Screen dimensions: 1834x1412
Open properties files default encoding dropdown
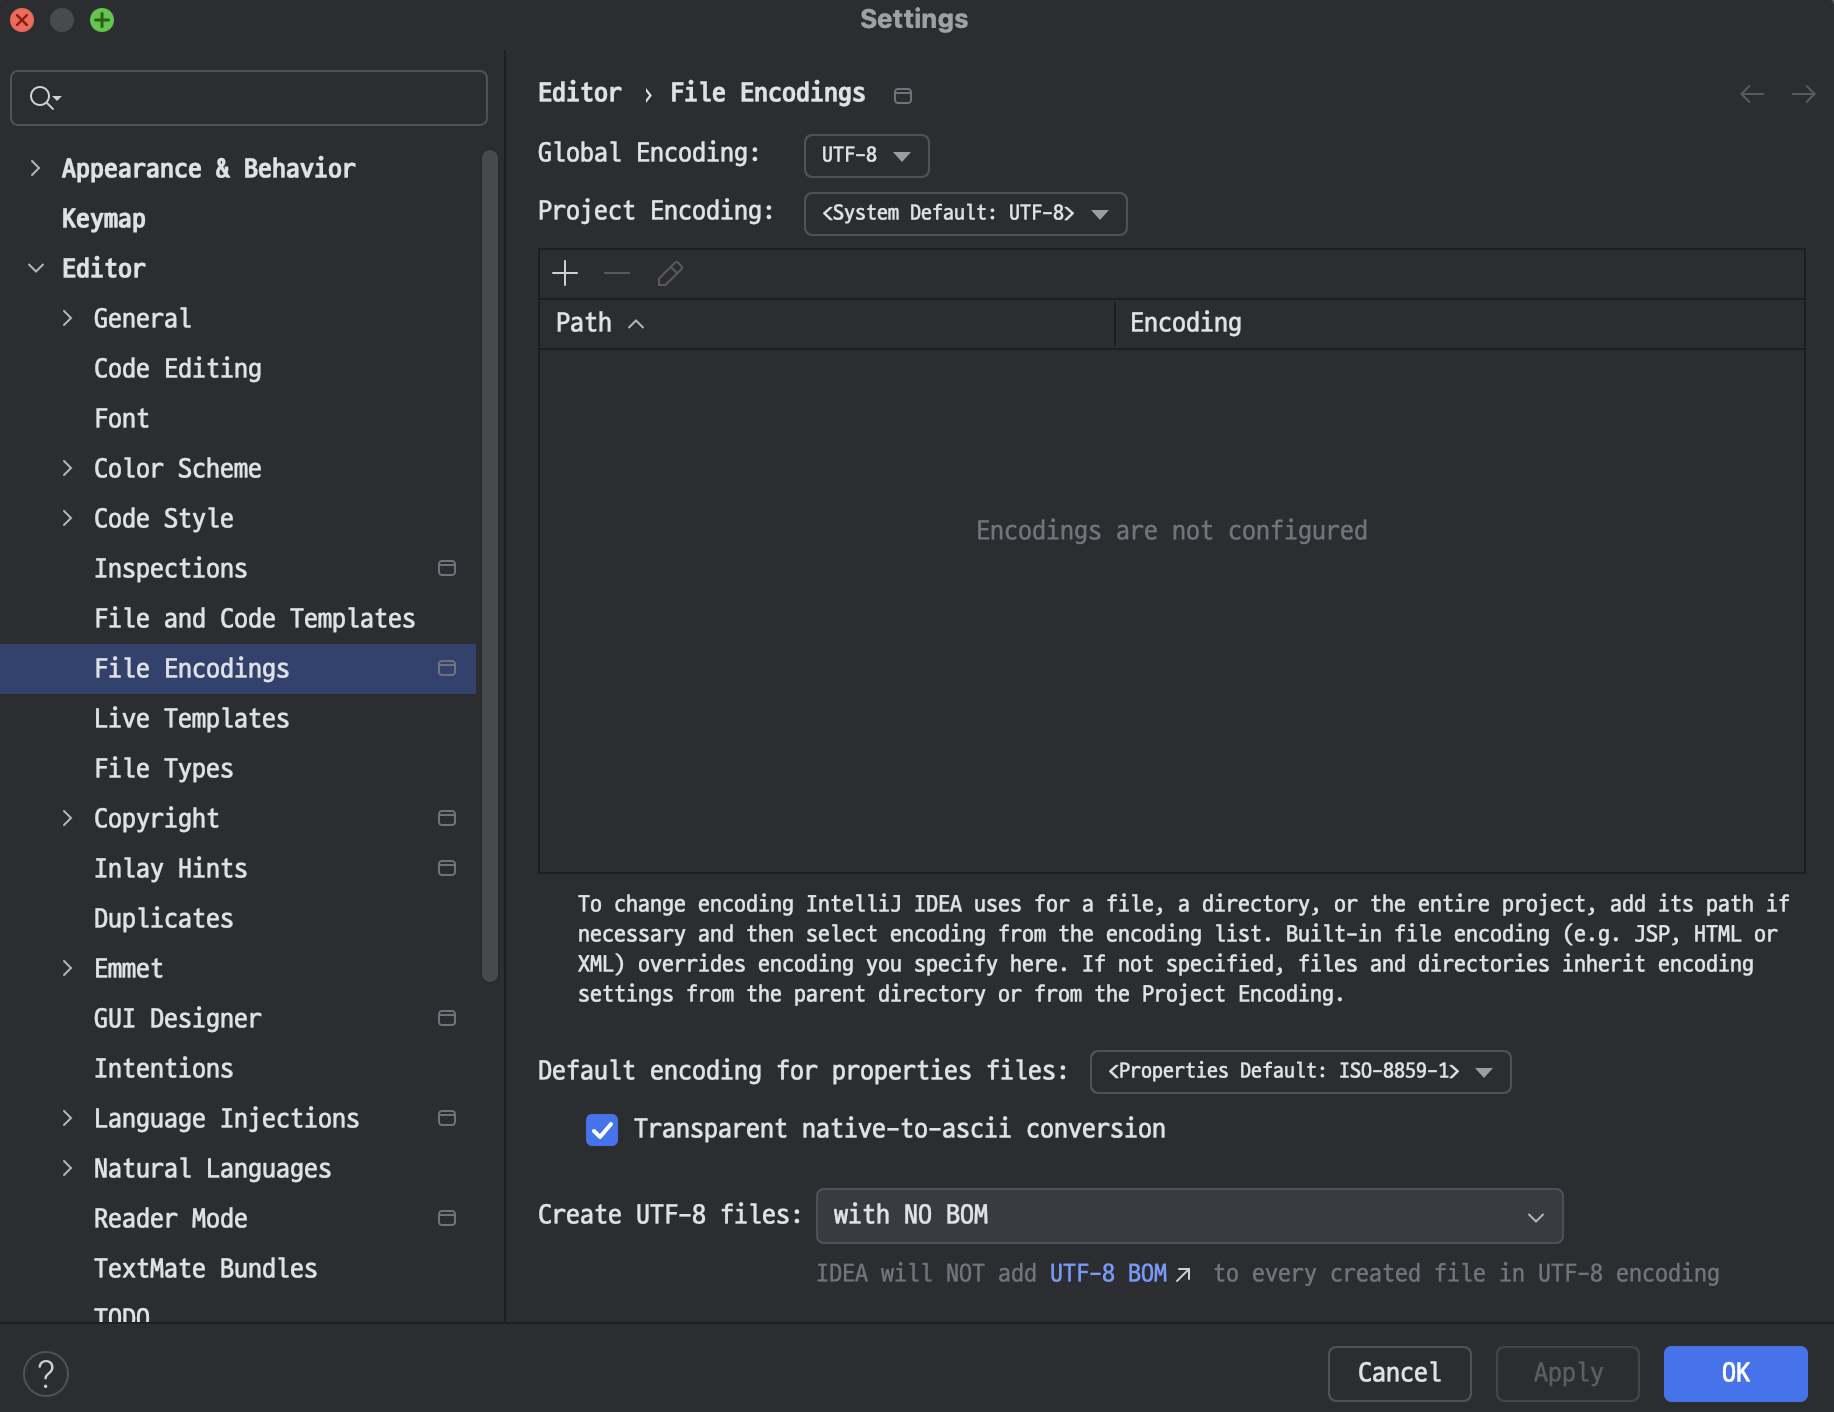click(1299, 1072)
